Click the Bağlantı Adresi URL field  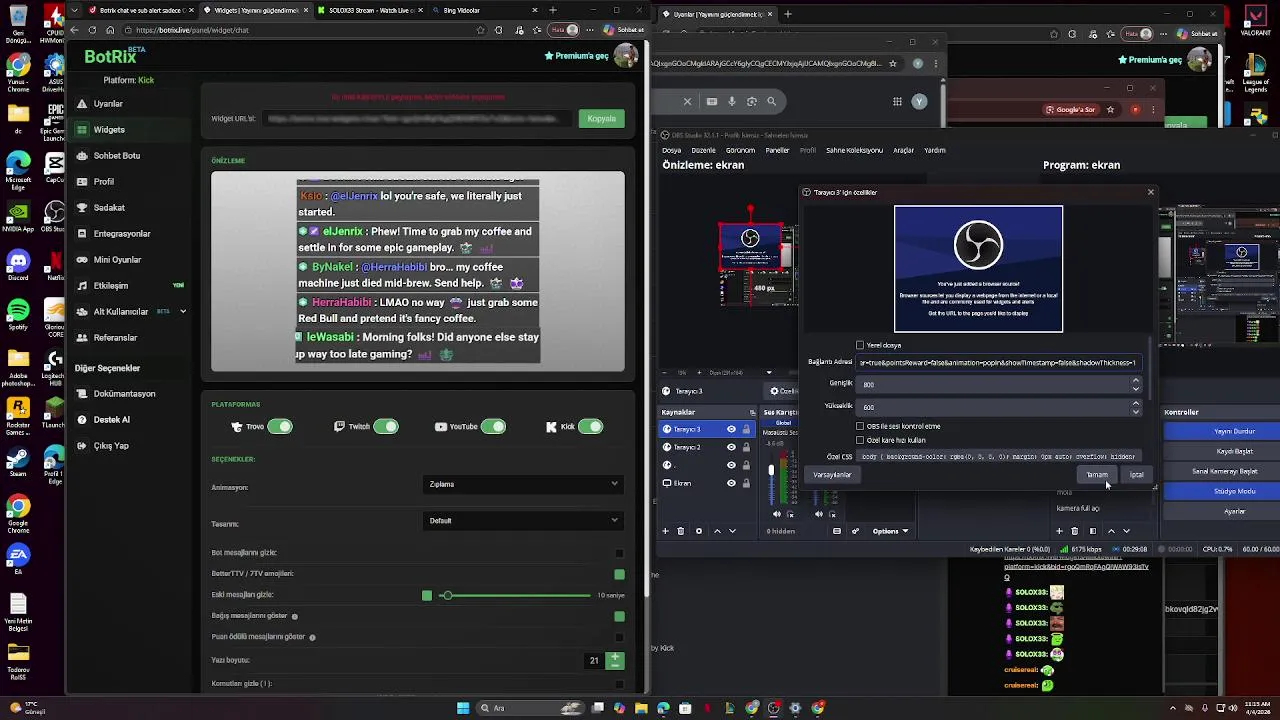(997, 362)
